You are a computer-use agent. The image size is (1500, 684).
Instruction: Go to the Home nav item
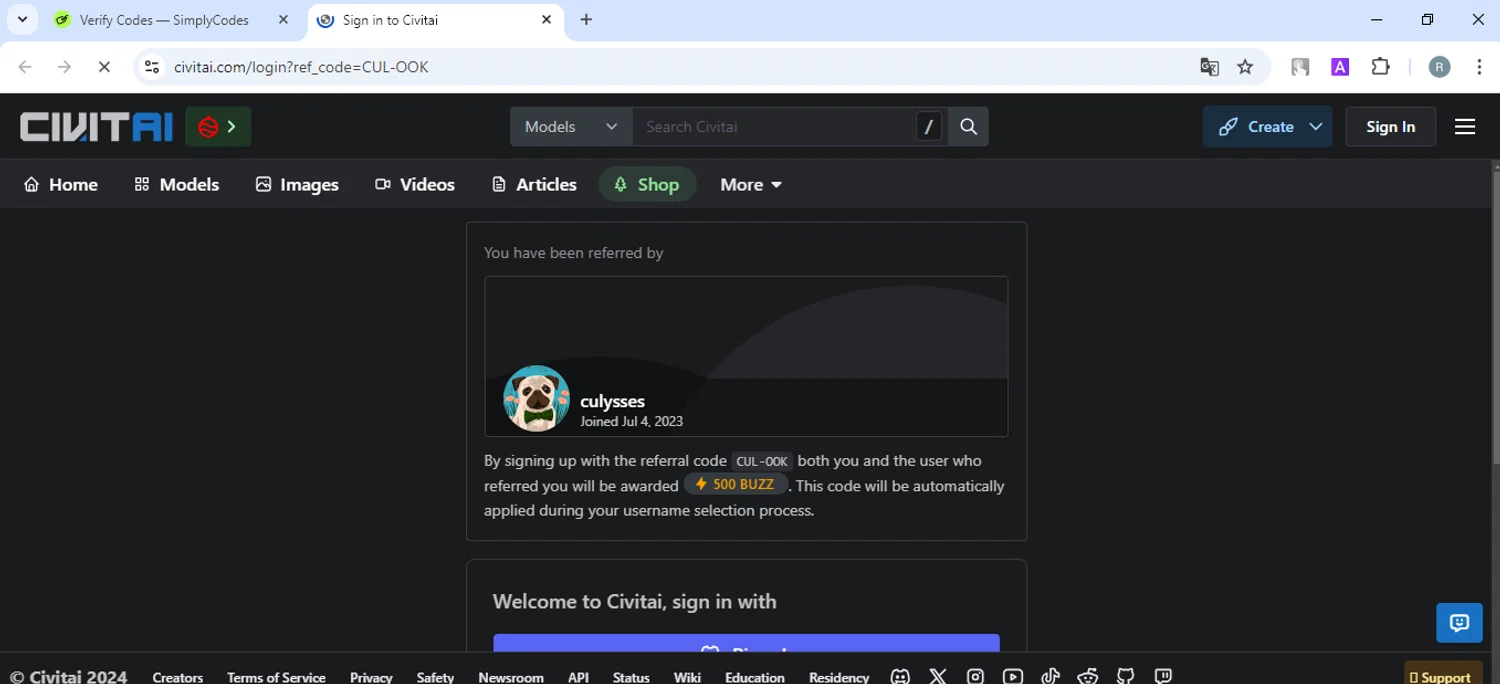tap(61, 185)
